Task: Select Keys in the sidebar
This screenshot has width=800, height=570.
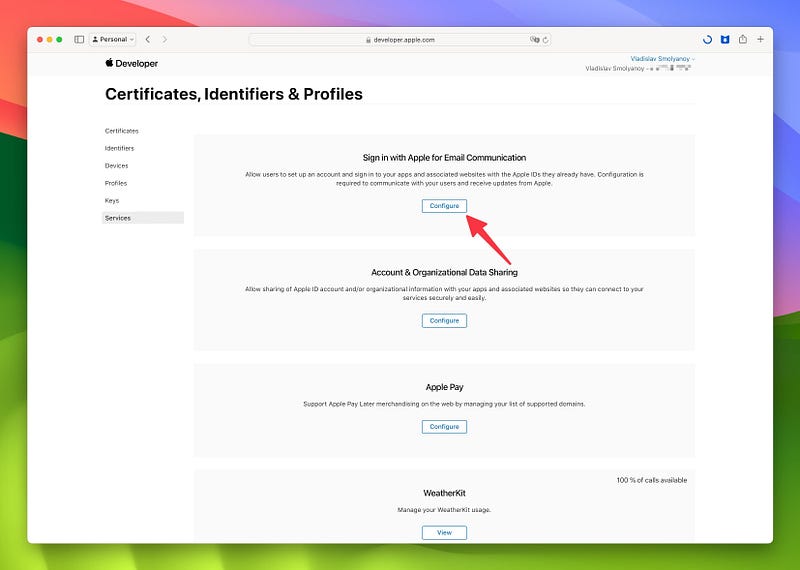Action: 112,201
